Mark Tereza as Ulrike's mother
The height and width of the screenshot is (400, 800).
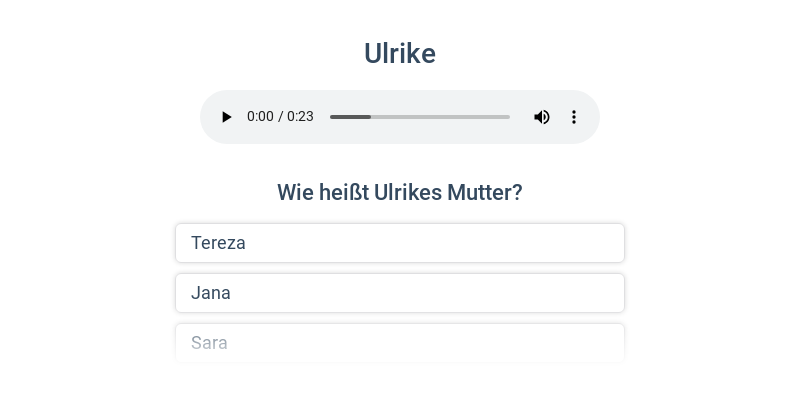click(400, 243)
